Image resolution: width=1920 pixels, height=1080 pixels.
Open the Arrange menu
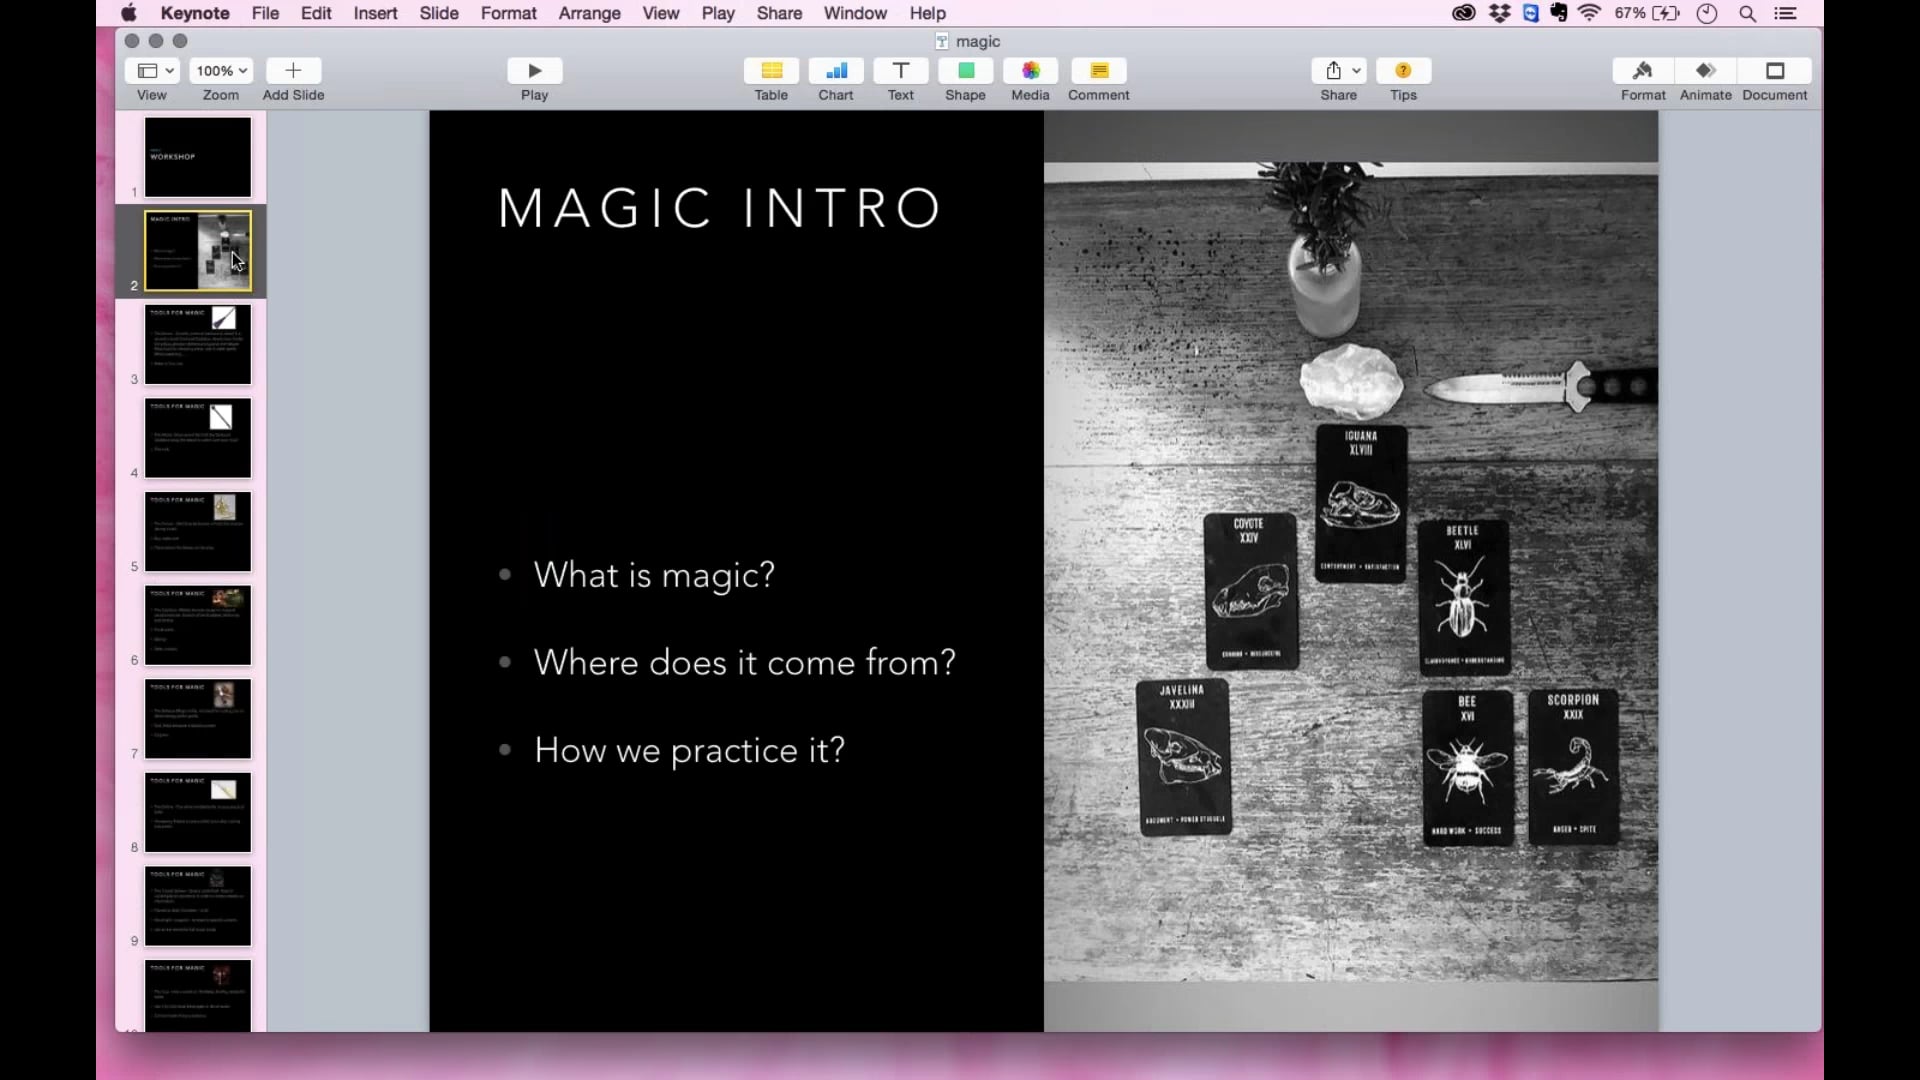pyautogui.click(x=589, y=13)
